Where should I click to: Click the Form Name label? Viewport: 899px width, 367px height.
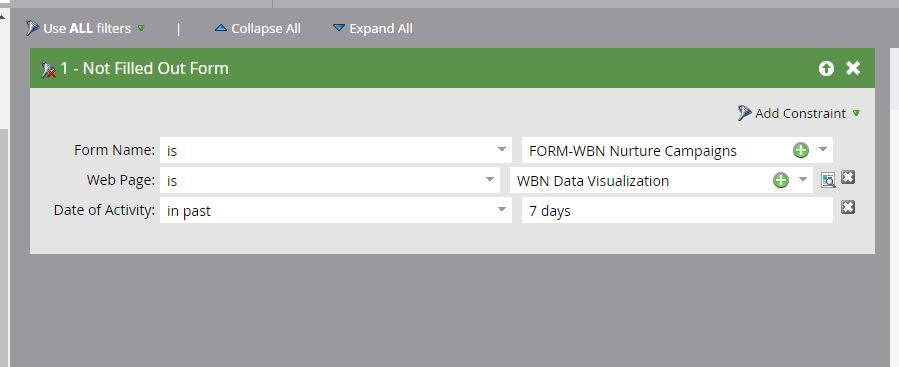coord(115,150)
